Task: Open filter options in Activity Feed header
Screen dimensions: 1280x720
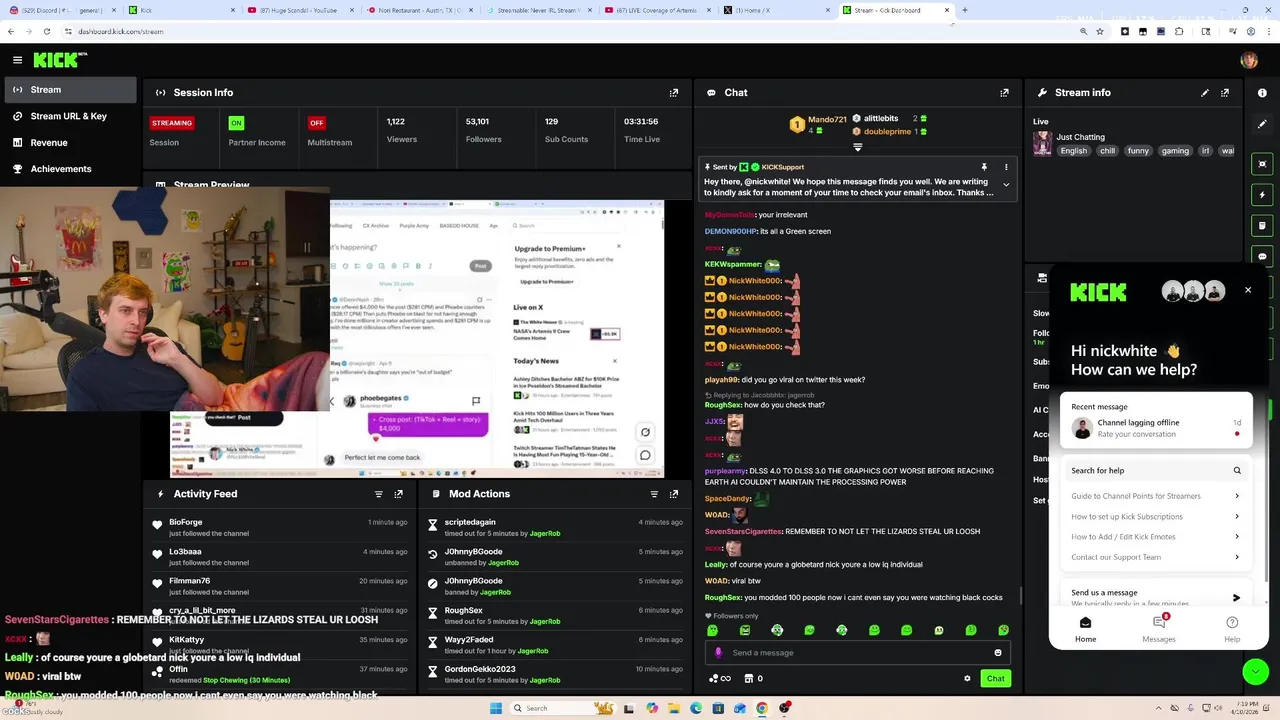Action: point(379,494)
